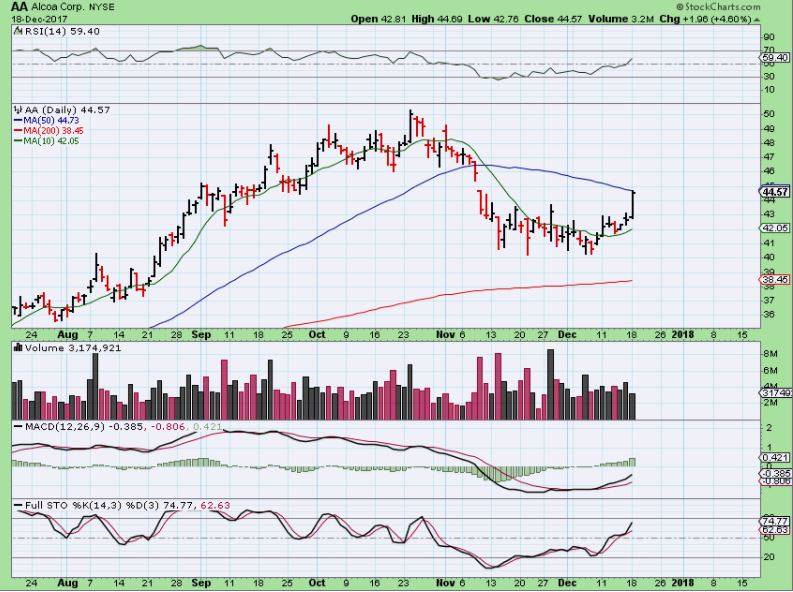Click the -0.806 MACD signal value tag
The height and width of the screenshot is (592, 793).
(775, 481)
